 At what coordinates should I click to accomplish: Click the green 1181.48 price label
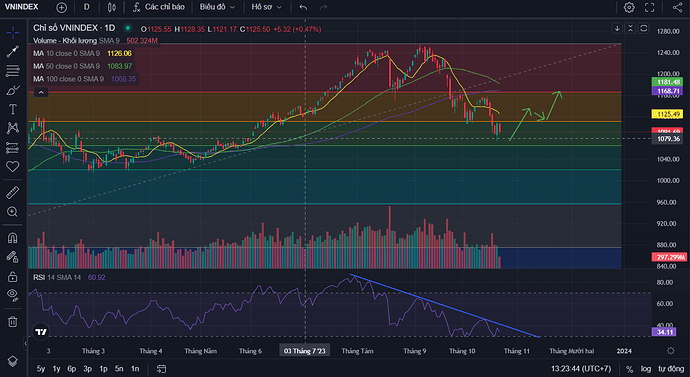(x=667, y=82)
